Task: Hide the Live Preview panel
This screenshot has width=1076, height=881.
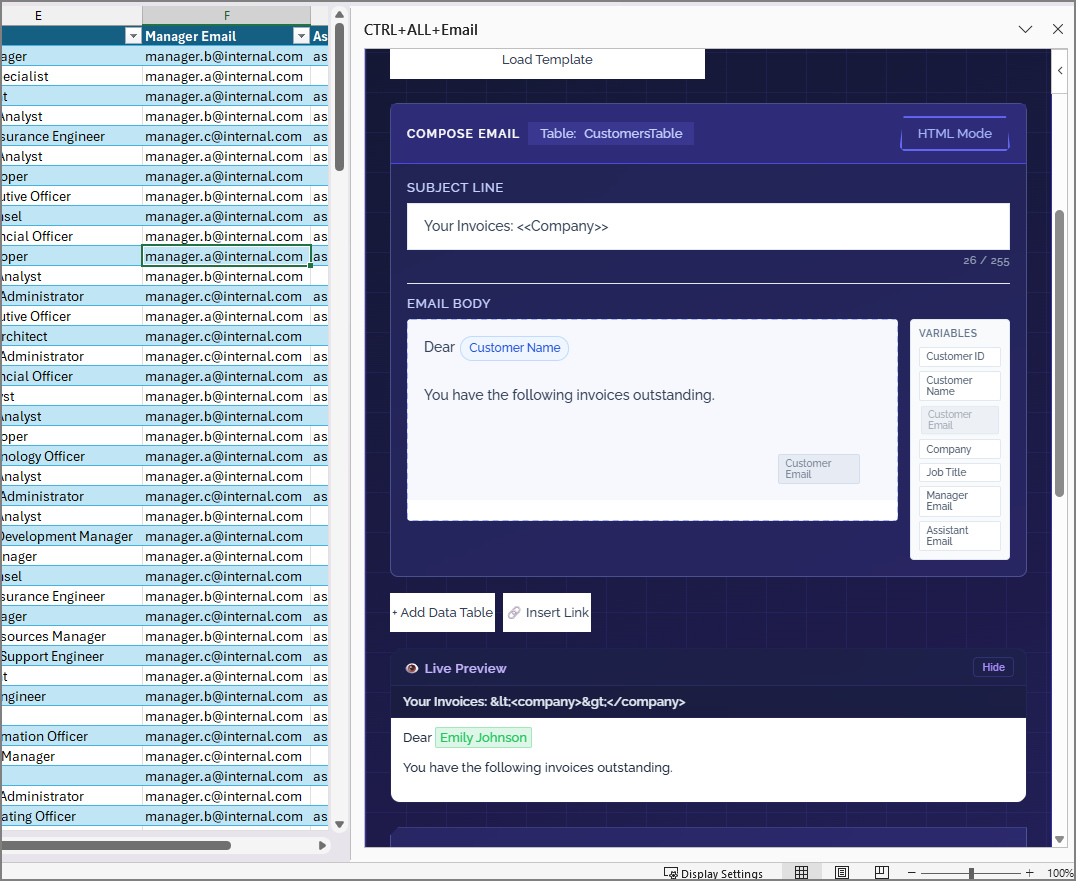Action: tap(993, 667)
